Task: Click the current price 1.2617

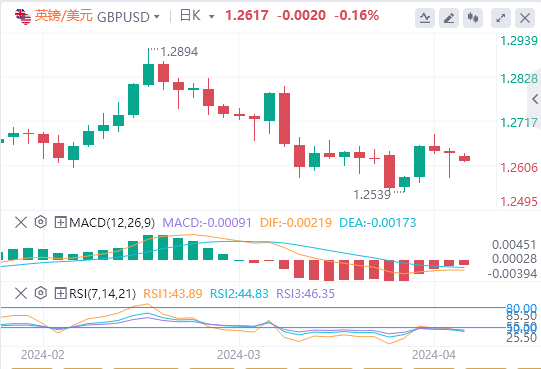Action: coord(247,16)
